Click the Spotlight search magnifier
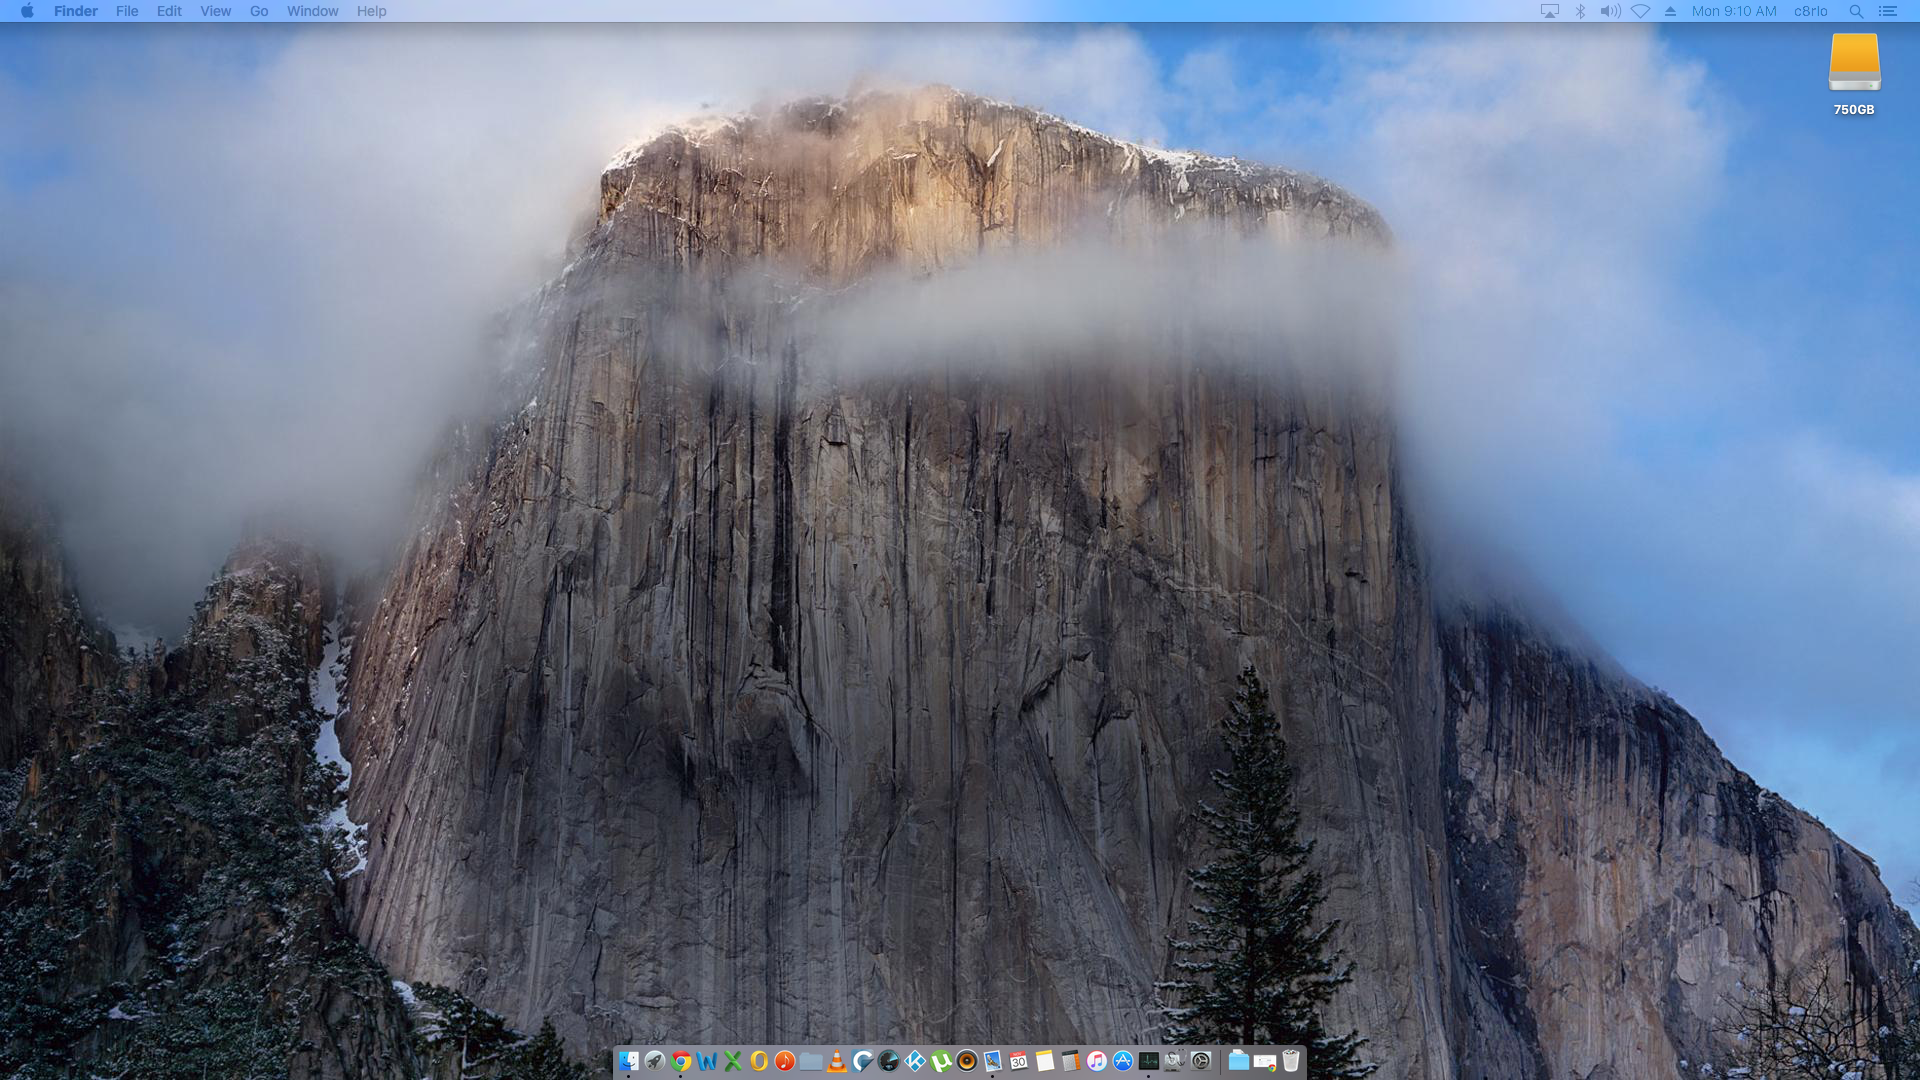 tap(1856, 11)
